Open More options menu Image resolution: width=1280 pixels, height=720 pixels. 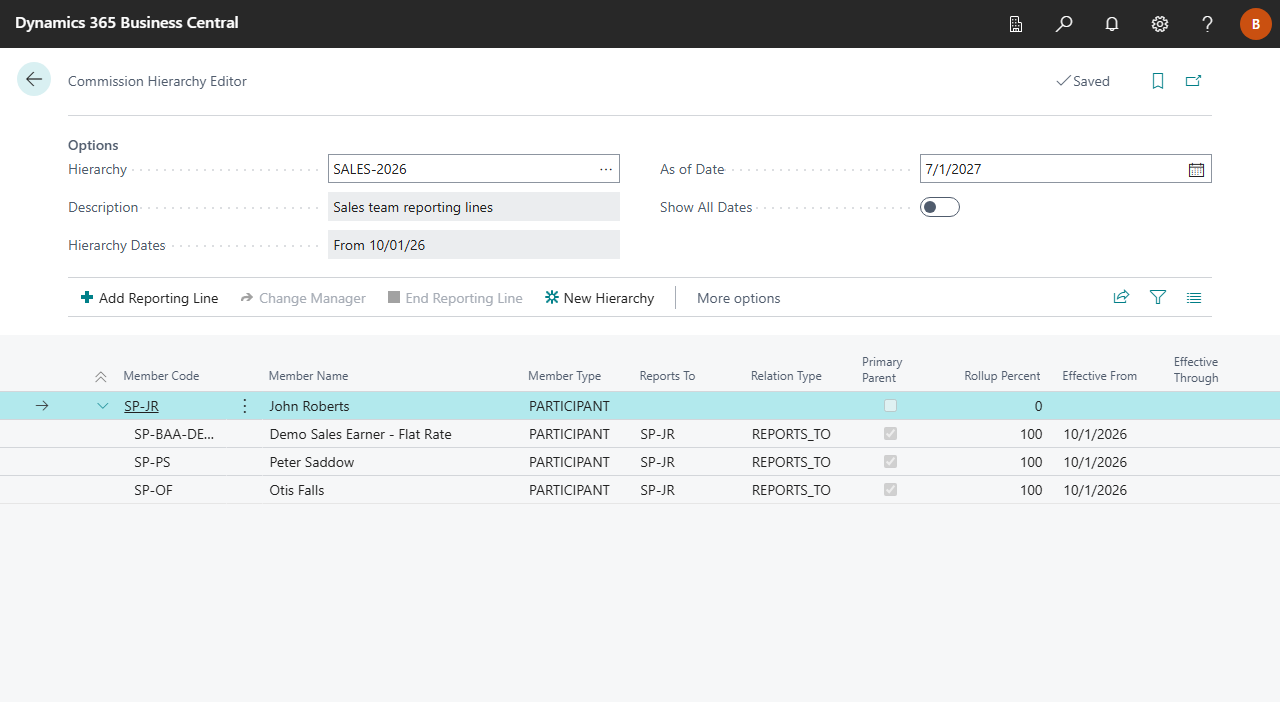coord(738,298)
